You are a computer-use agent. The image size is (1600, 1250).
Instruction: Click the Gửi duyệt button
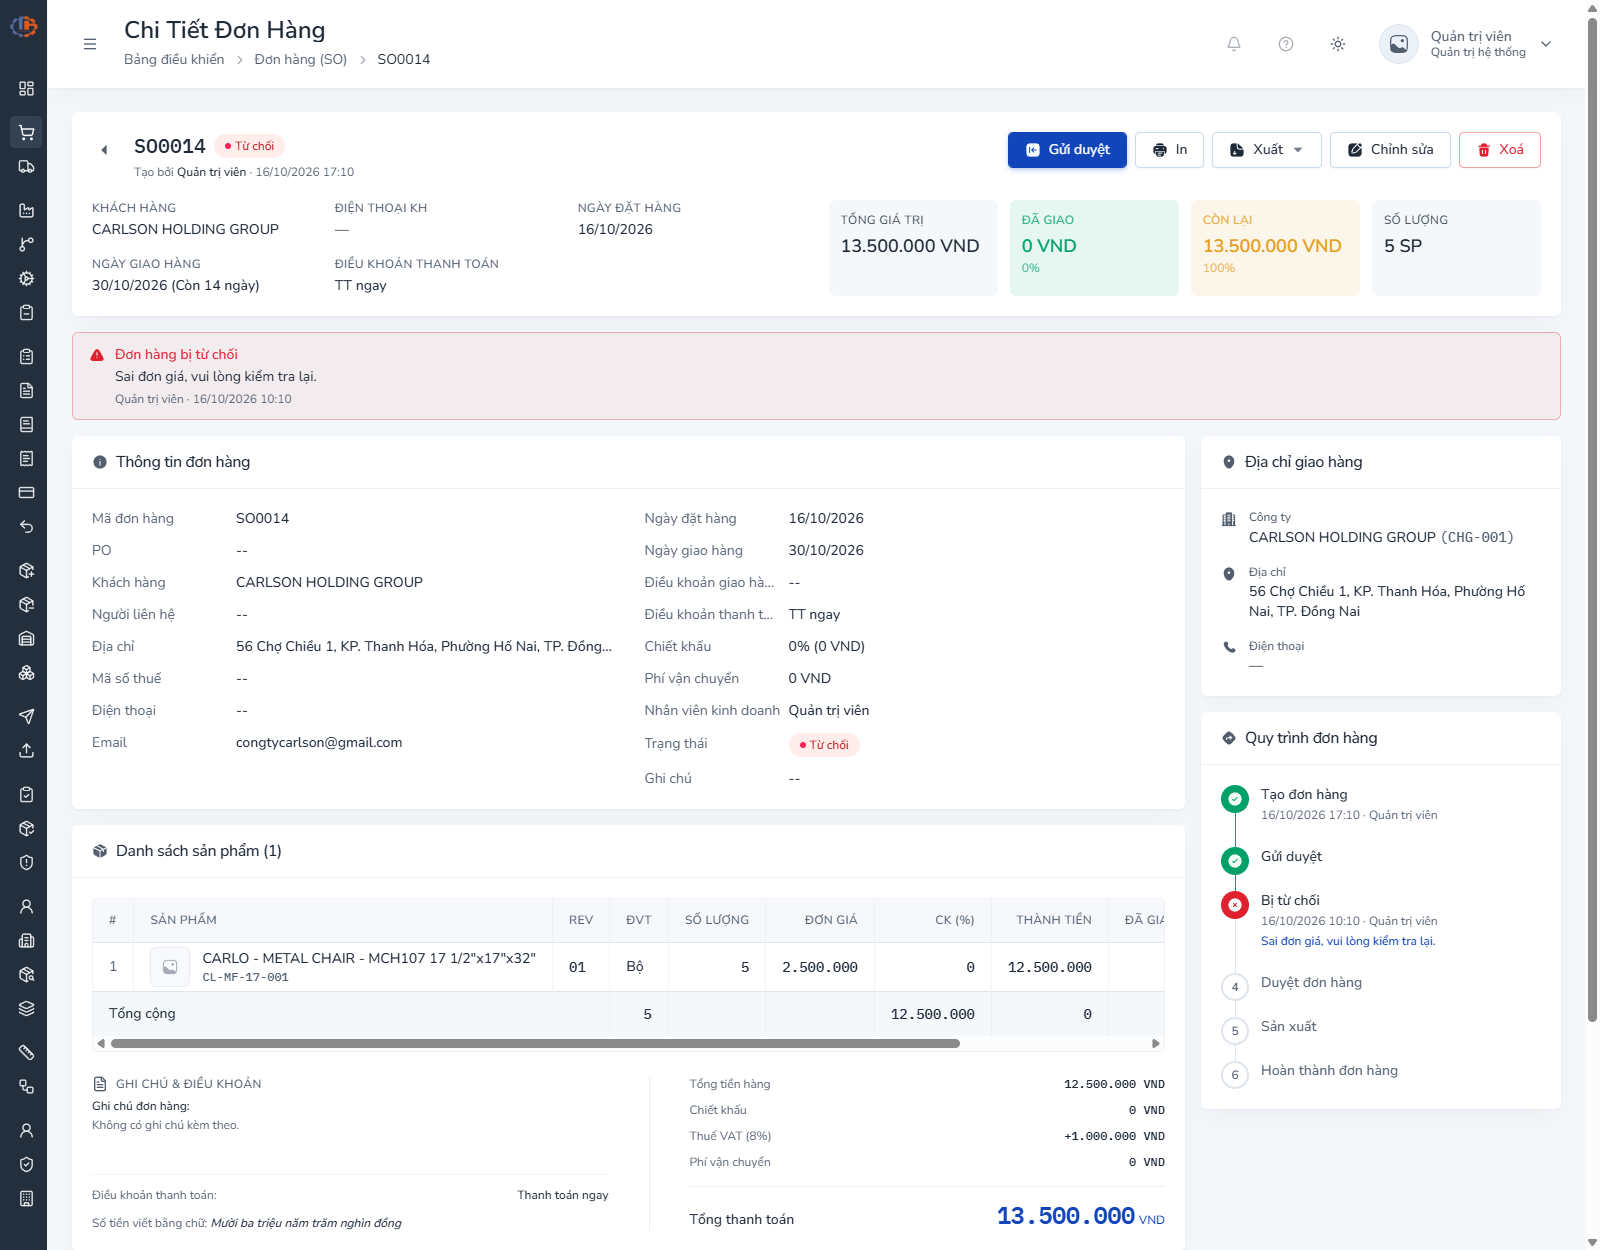coord(1067,150)
